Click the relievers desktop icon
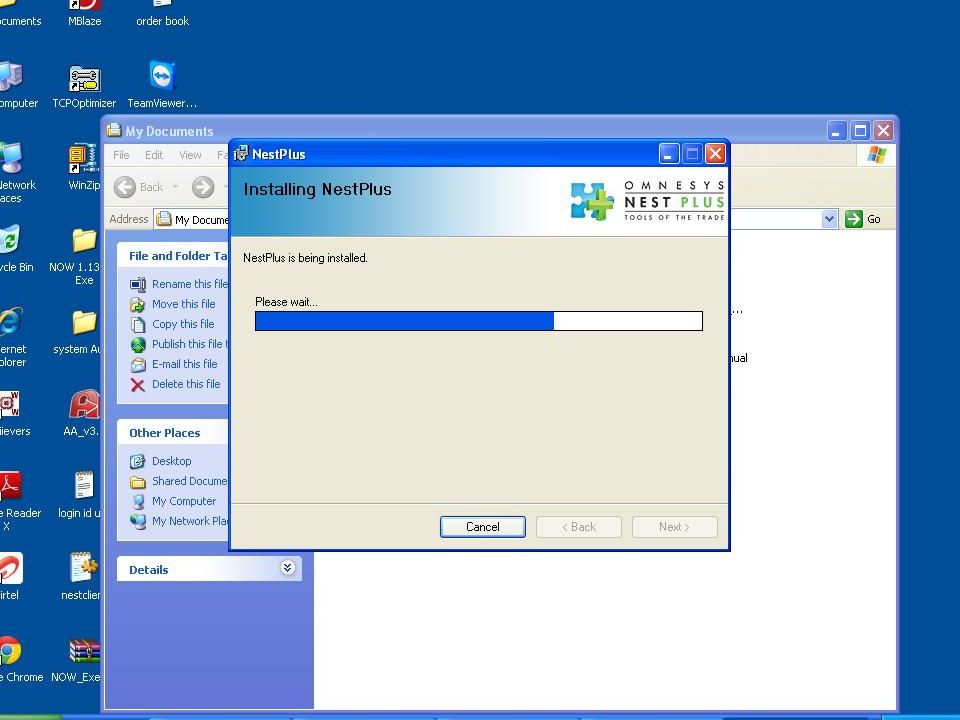960x720 pixels. tap(13, 414)
